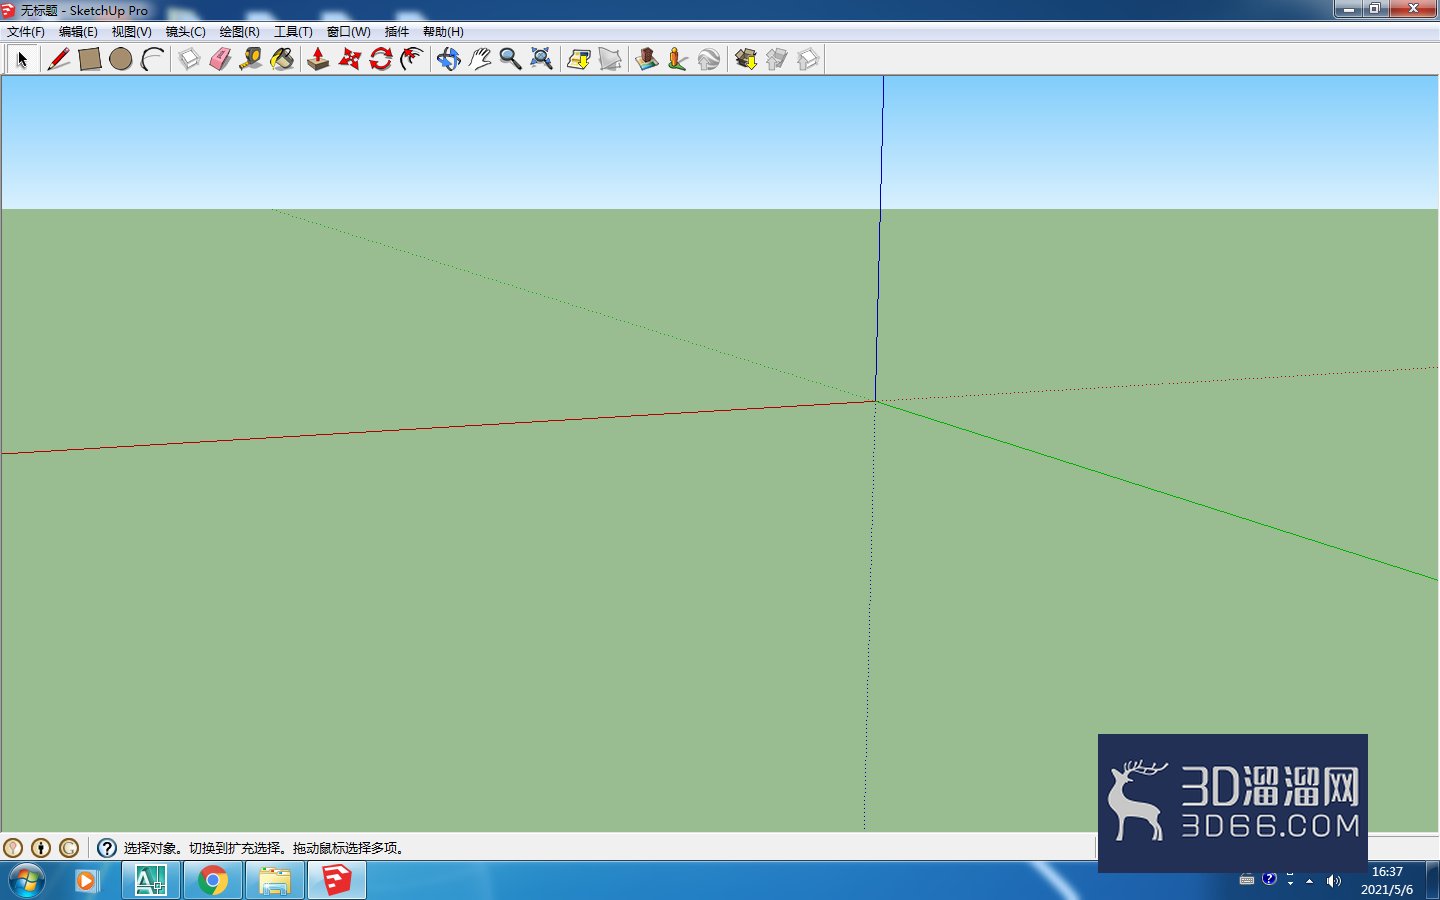The height and width of the screenshot is (900, 1440).
Task: Choose the Rotate tool
Action: coord(380,59)
